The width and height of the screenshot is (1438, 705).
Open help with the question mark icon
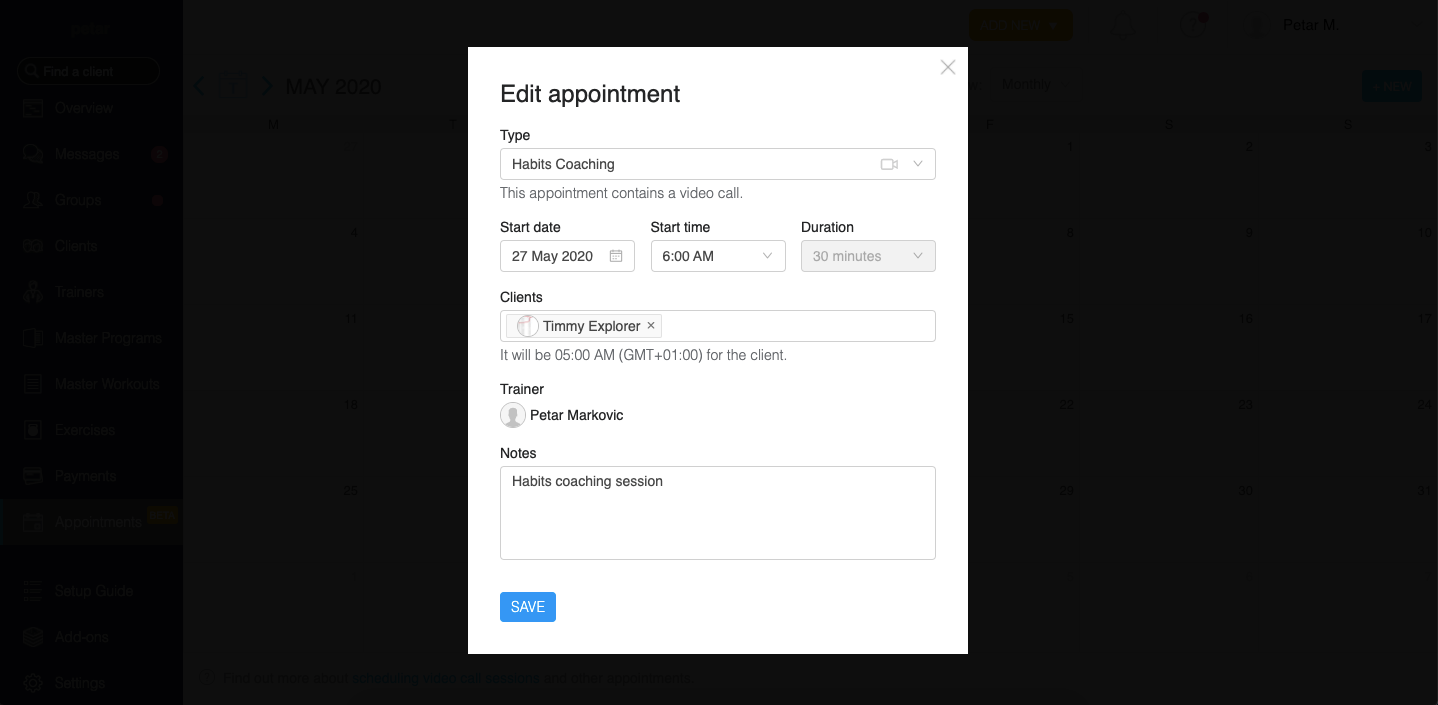1192,25
